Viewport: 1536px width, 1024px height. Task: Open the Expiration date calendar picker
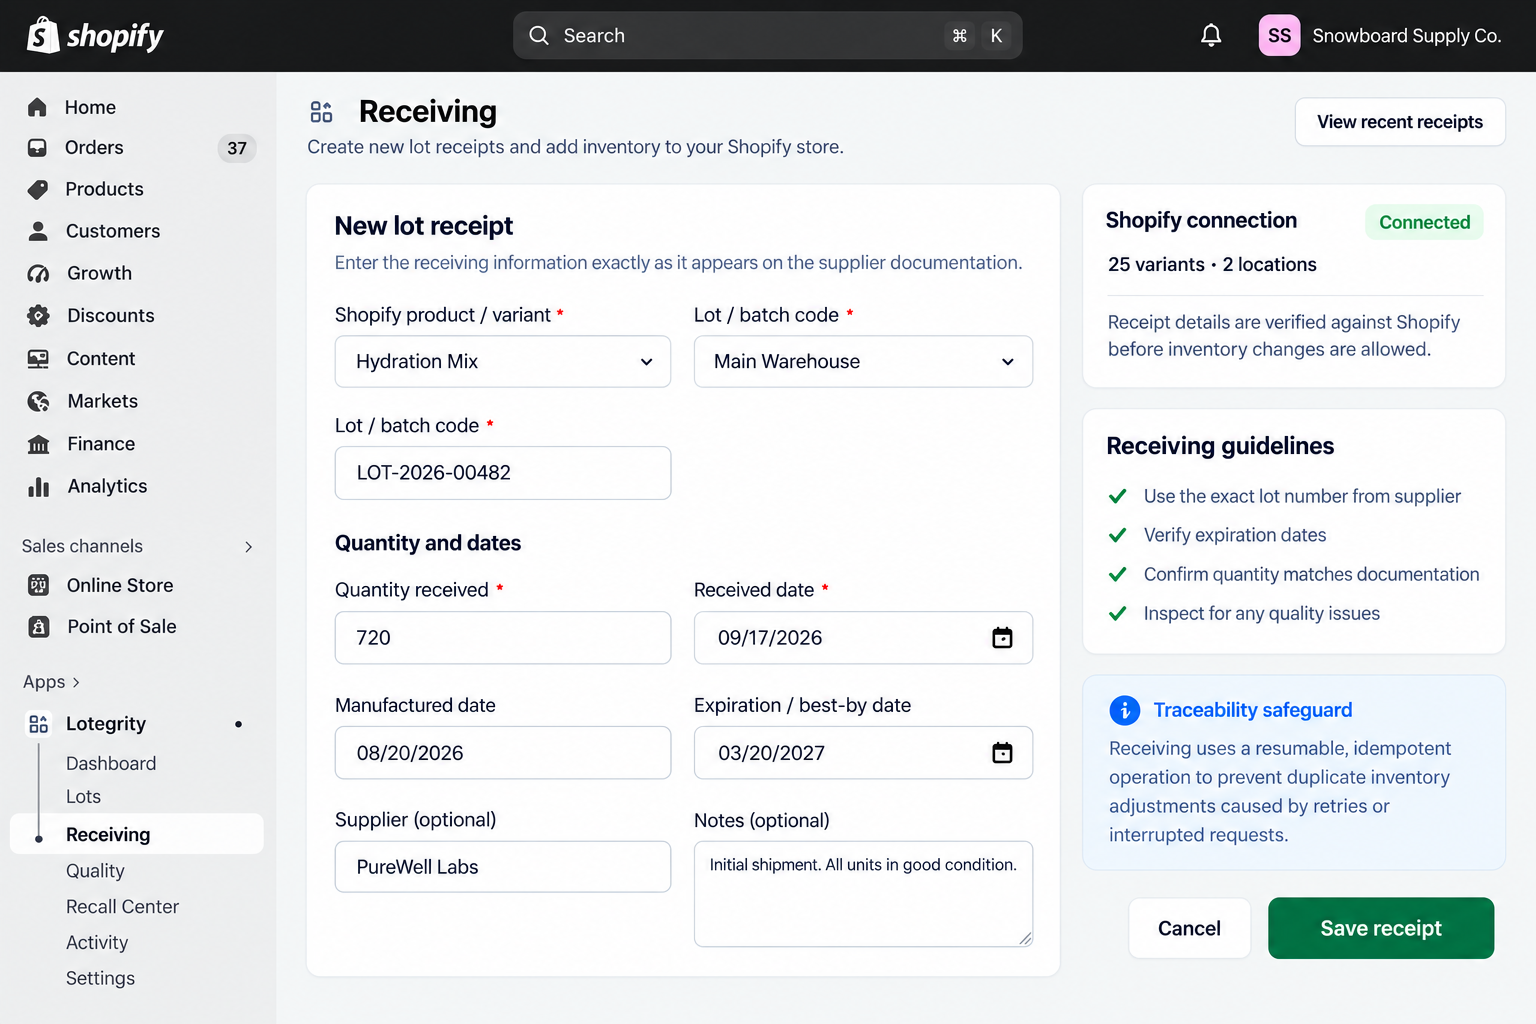1002,753
